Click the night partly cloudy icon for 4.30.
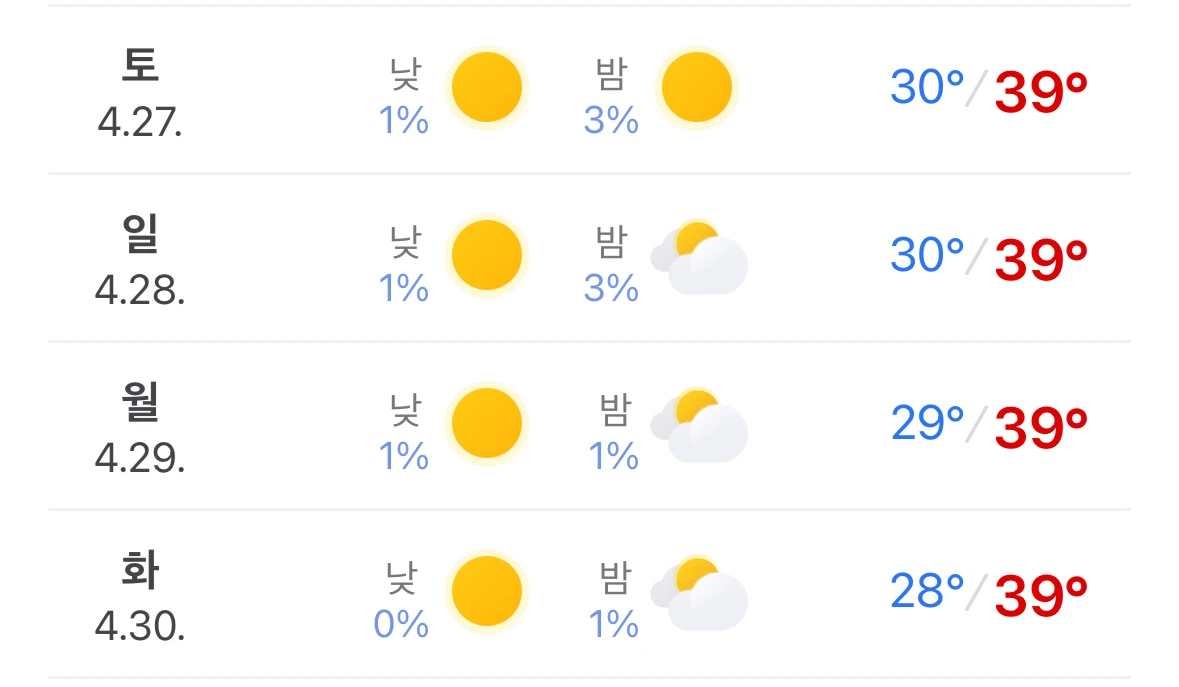Viewport: 1179px width, 687px height. click(x=699, y=594)
